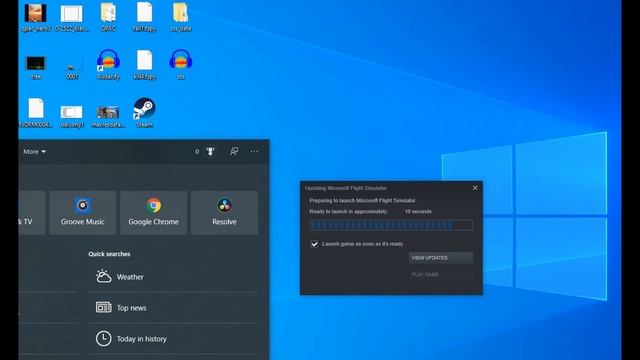Launch Google Chrome from the search panel
Image resolution: width=640 pixels, height=360 pixels.
(153, 212)
